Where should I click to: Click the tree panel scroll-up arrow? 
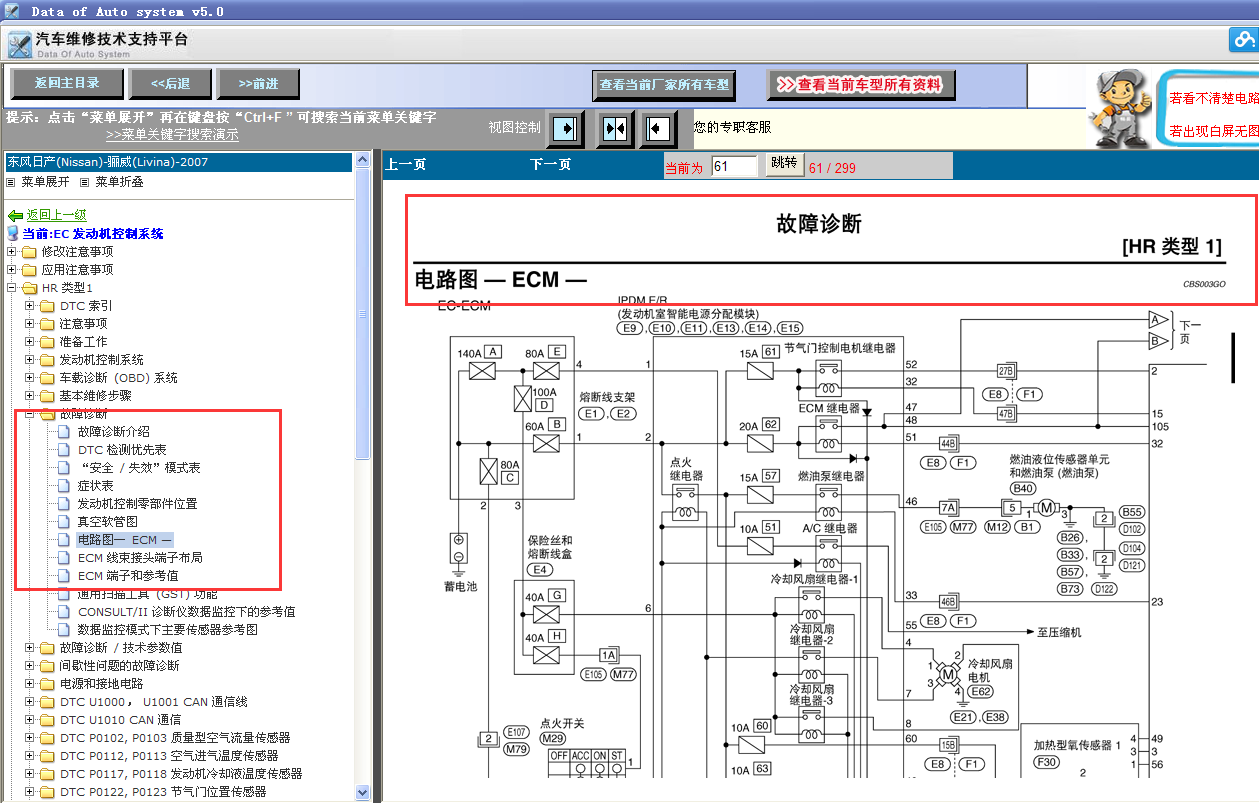363,161
